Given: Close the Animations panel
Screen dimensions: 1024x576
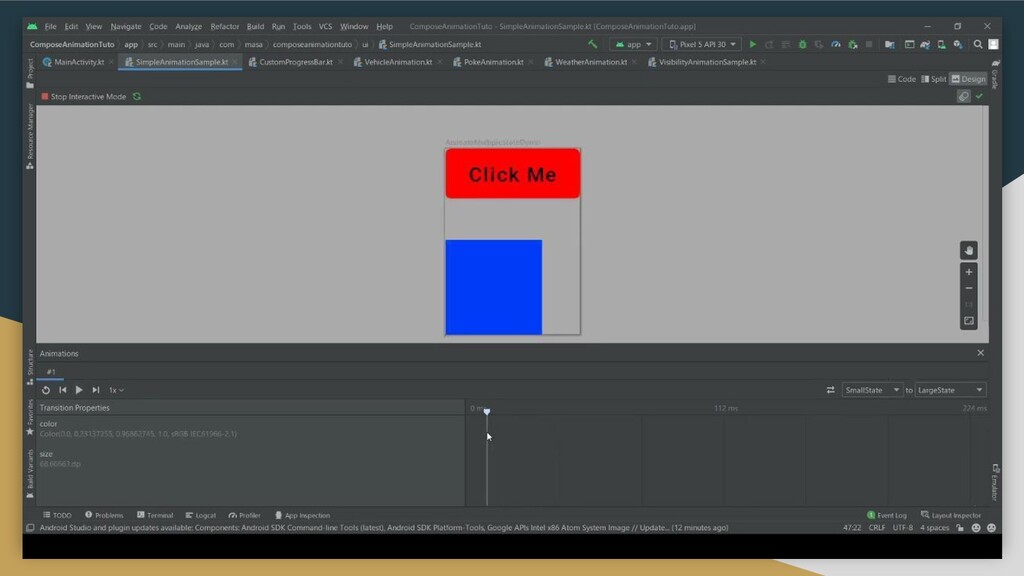Looking at the screenshot, I should [x=980, y=353].
